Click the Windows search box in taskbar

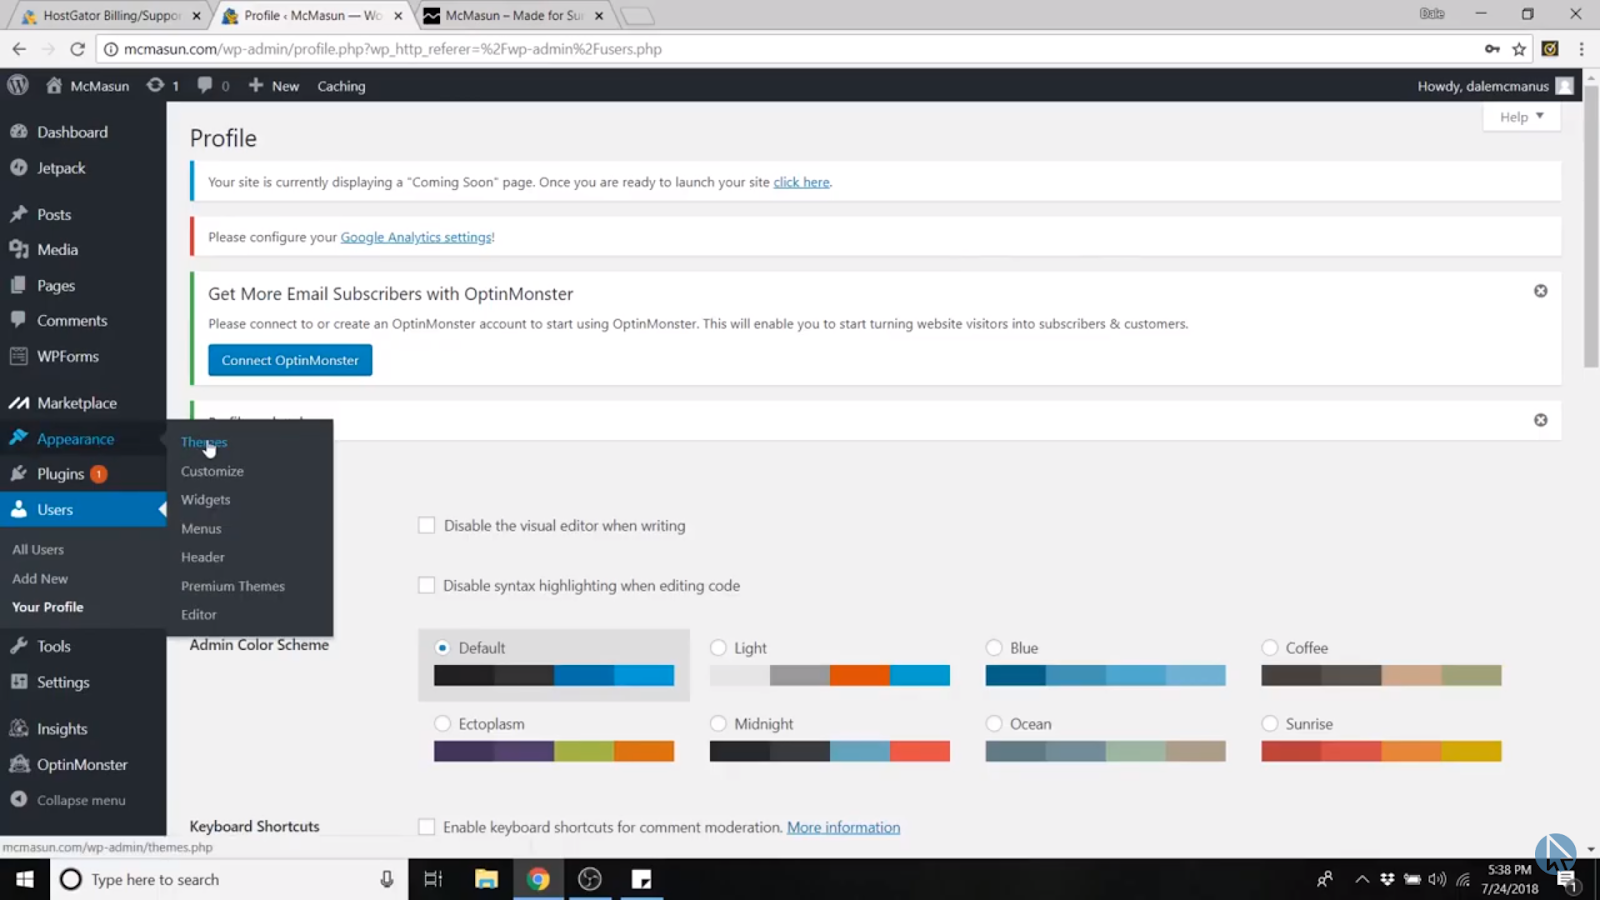229,879
